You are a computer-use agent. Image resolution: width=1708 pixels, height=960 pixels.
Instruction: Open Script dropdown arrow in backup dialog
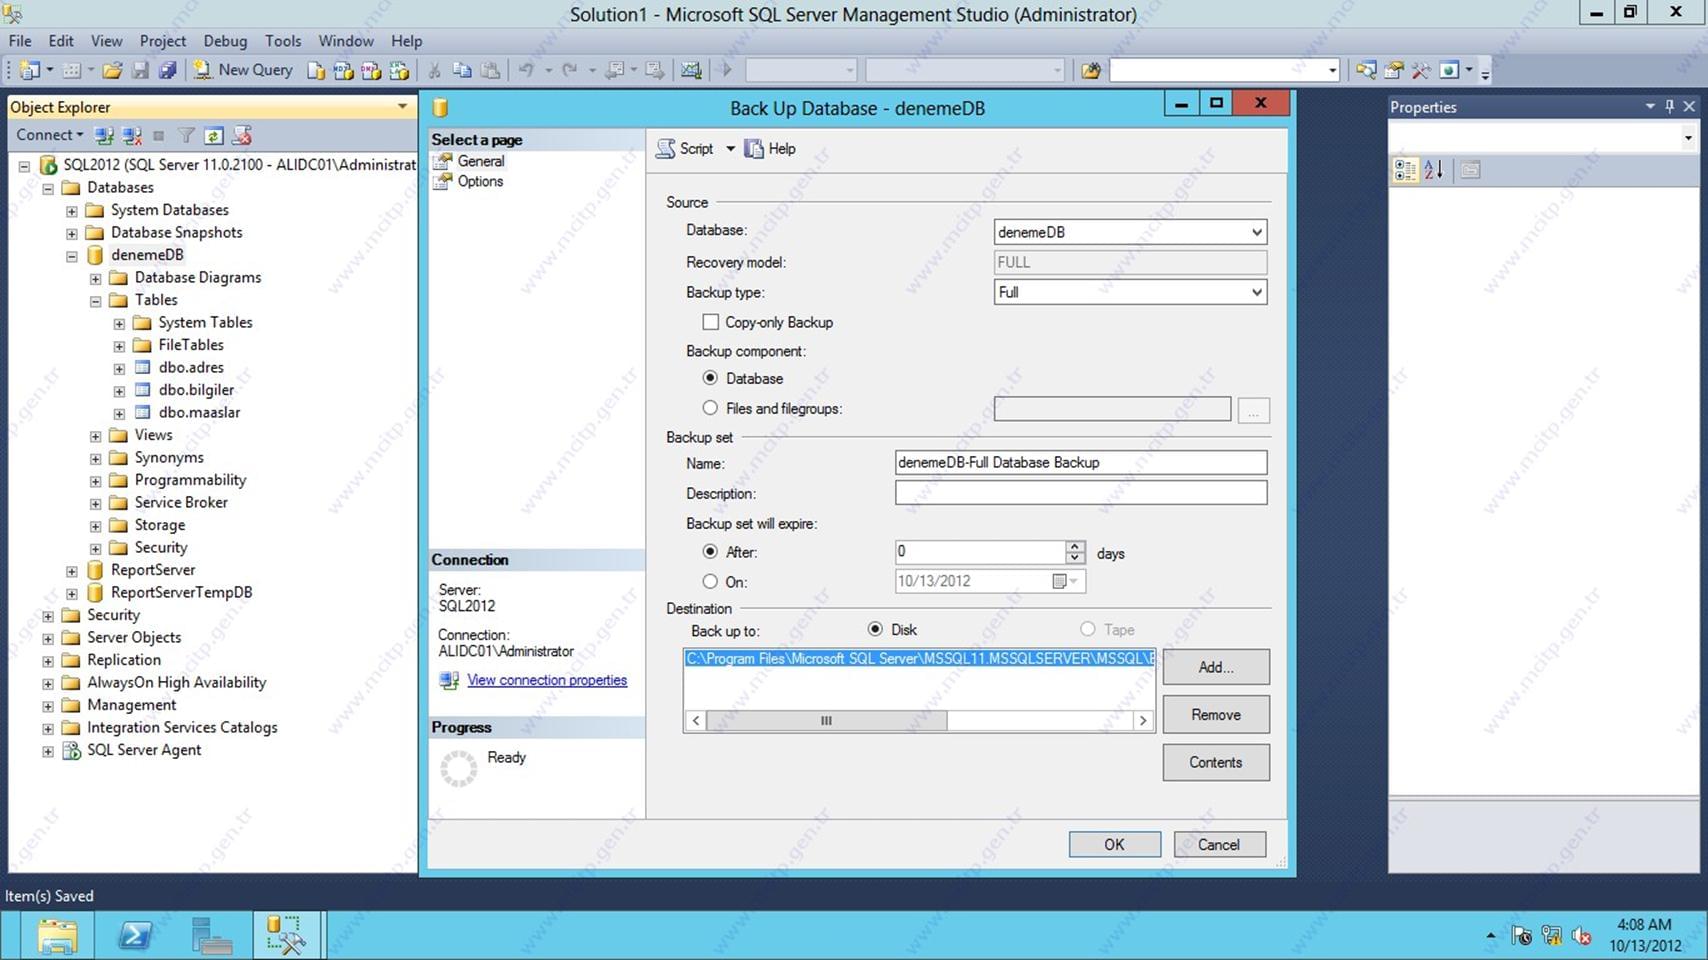730,149
